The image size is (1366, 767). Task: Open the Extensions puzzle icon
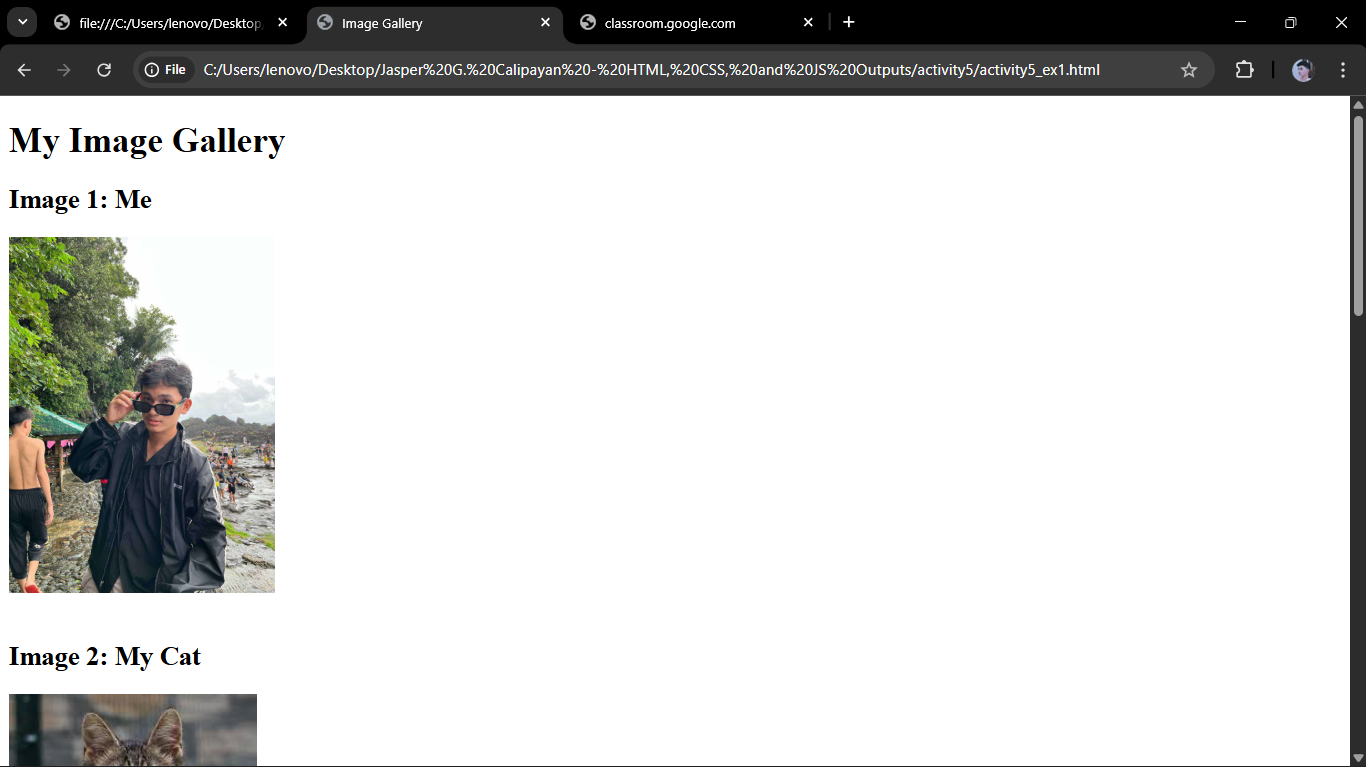(1244, 70)
